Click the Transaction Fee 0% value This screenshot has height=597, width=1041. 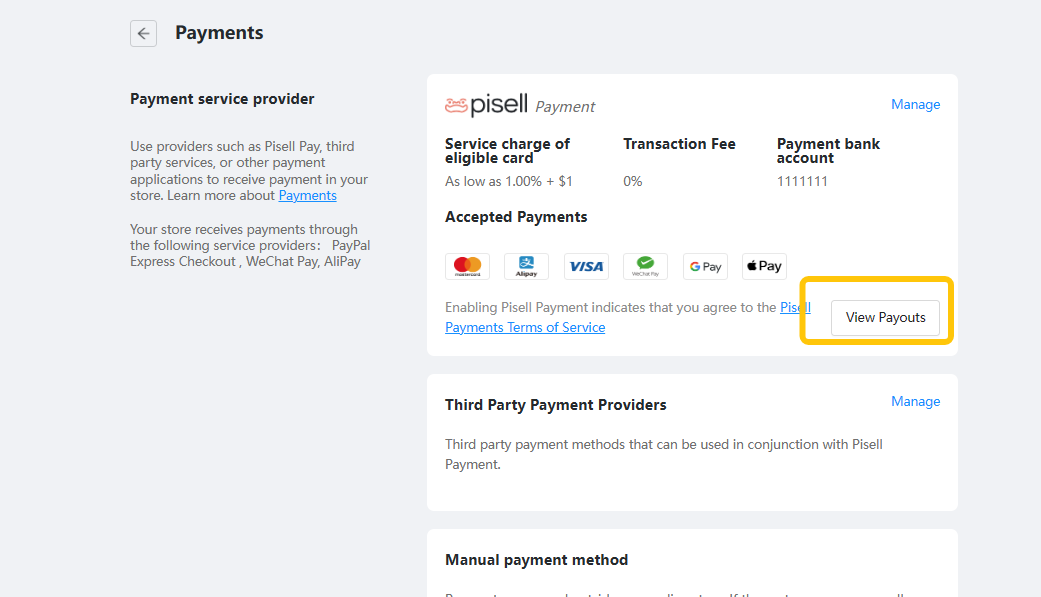point(633,181)
